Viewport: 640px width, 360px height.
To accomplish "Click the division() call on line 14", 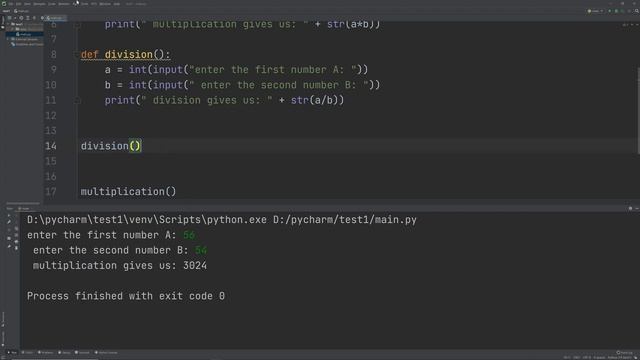I will pyautogui.click(x=111, y=146).
